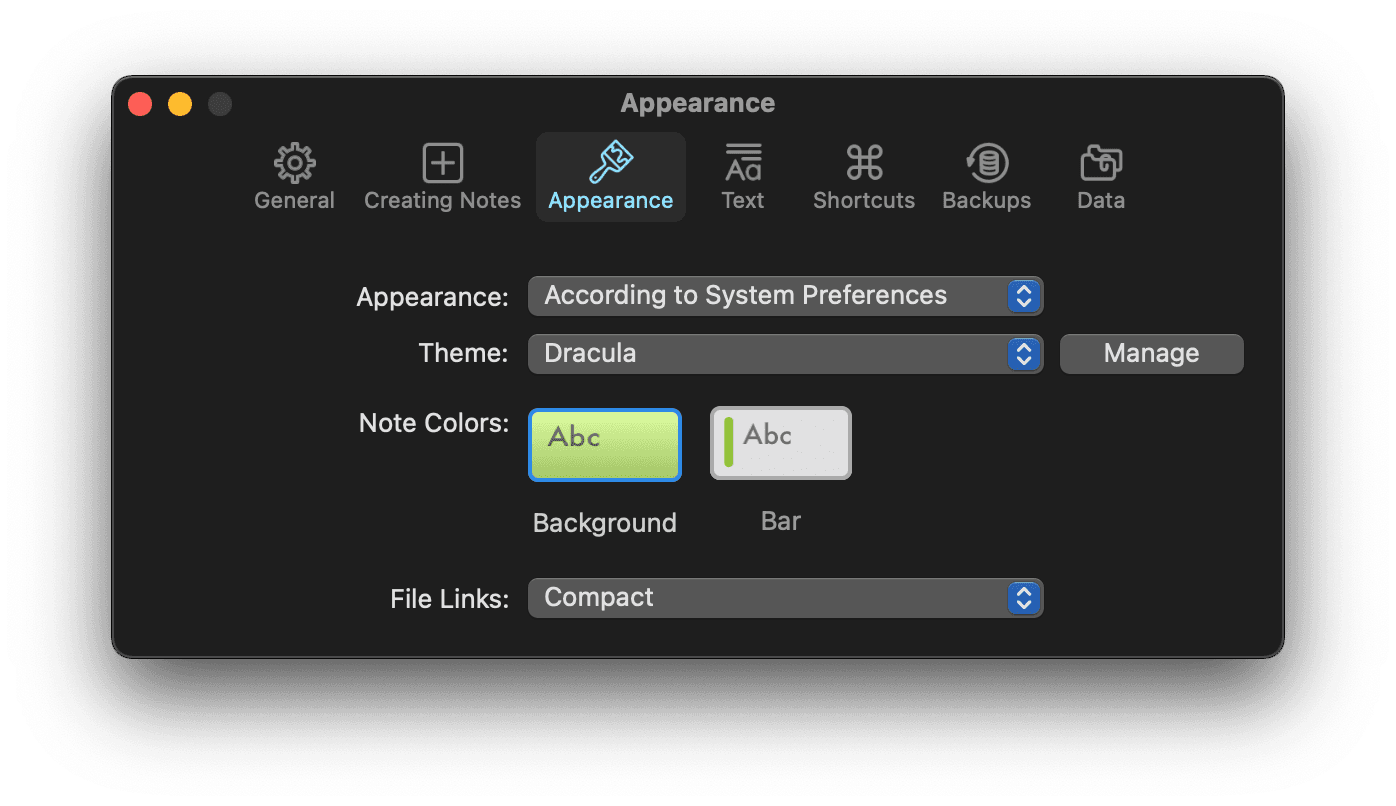
Task: Toggle the Bar color preview swatch
Action: [x=780, y=443]
